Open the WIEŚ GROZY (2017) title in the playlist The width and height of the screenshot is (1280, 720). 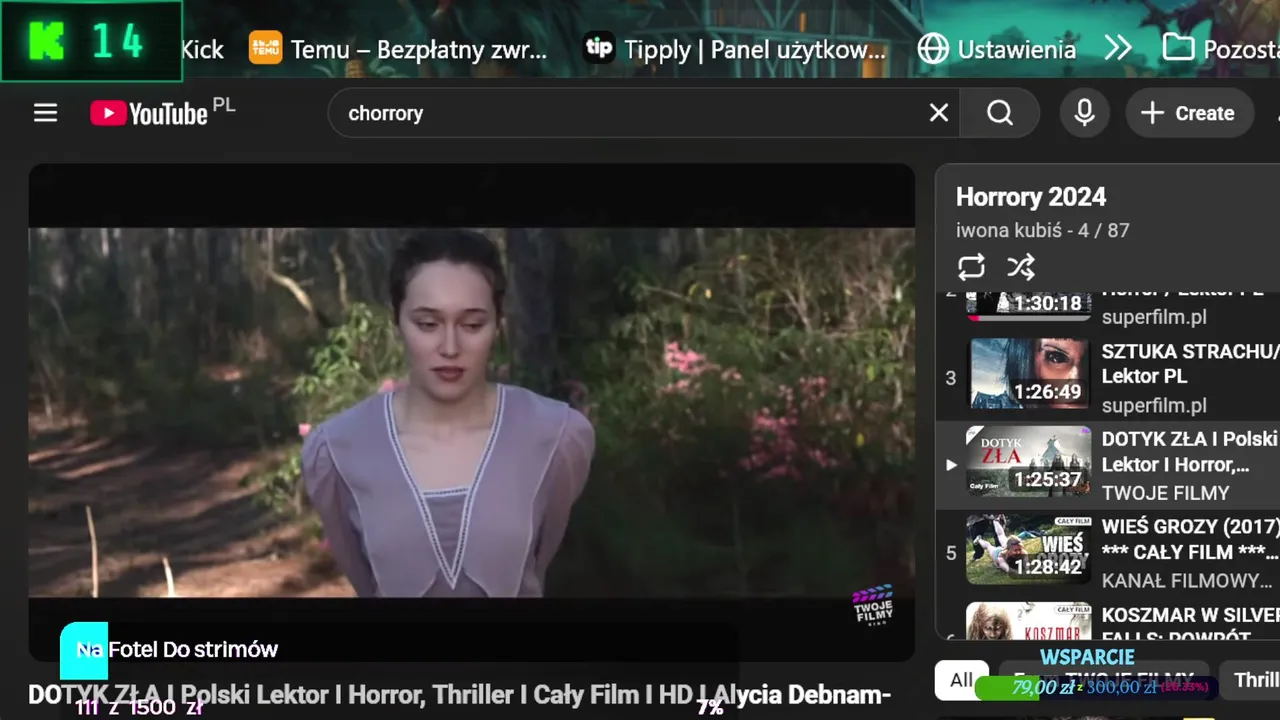pyautogui.click(x=1190, y=539)
